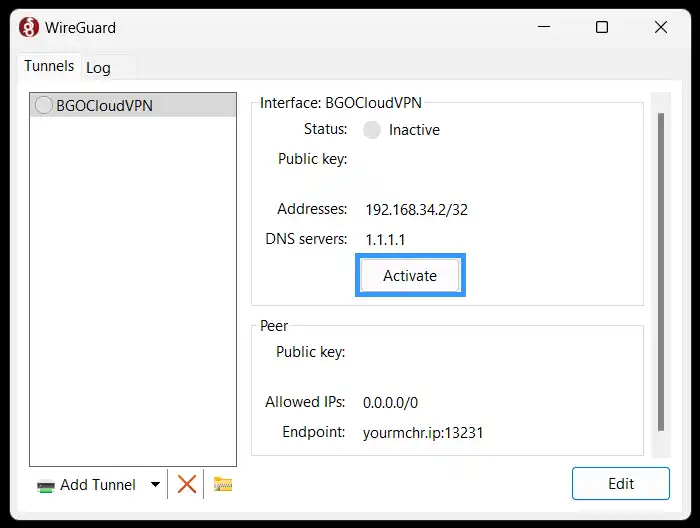Click the address value 192.168.34.2/32
The image size is (700, 528).
417,209
